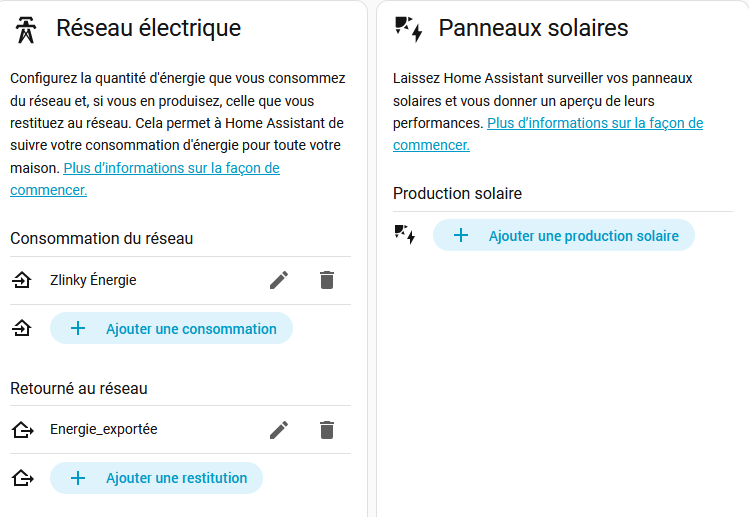Click the small solar icon under Production solaire
Screen dimensions: 749x517
click(x=404, y=235)
